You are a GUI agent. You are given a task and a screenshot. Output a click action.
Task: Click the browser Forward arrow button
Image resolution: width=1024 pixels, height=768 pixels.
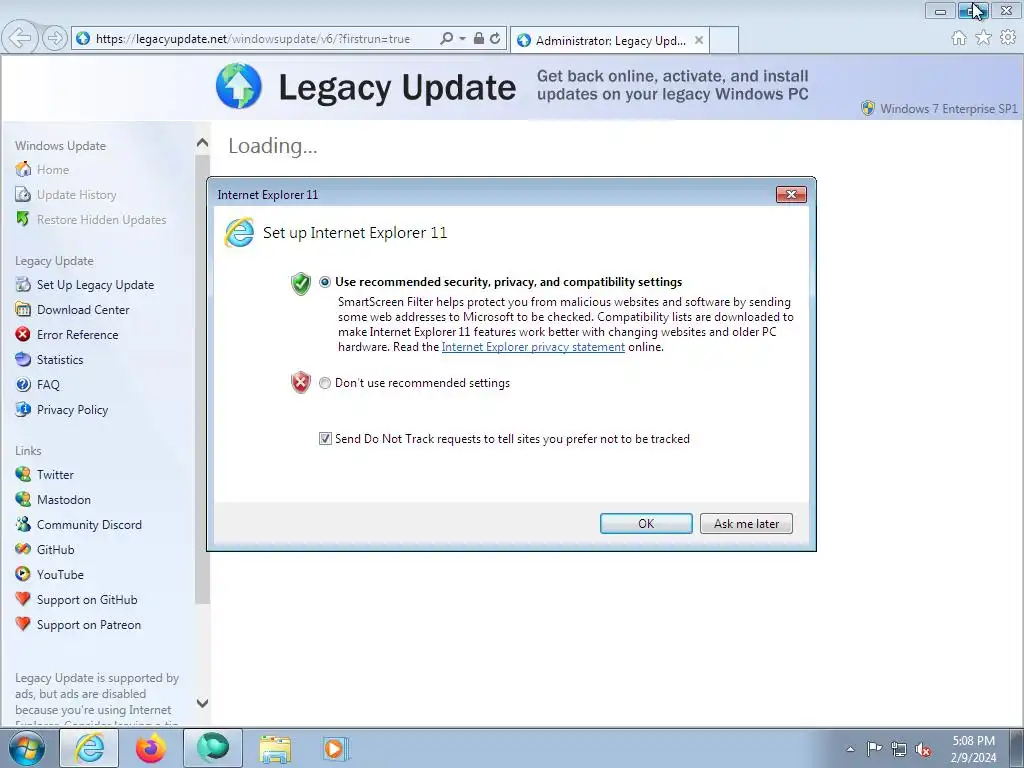click(55, 38)
